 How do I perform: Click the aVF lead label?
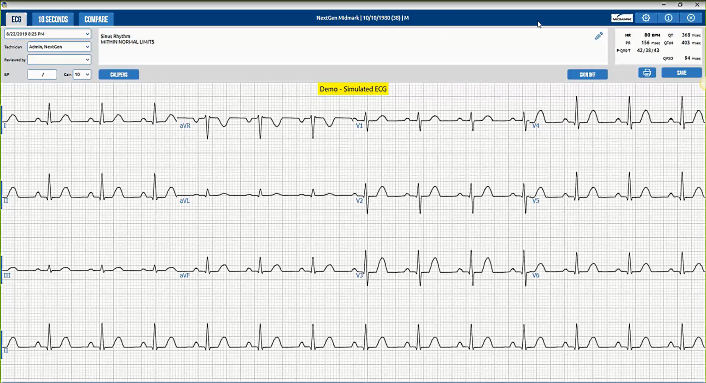point(185,275)
